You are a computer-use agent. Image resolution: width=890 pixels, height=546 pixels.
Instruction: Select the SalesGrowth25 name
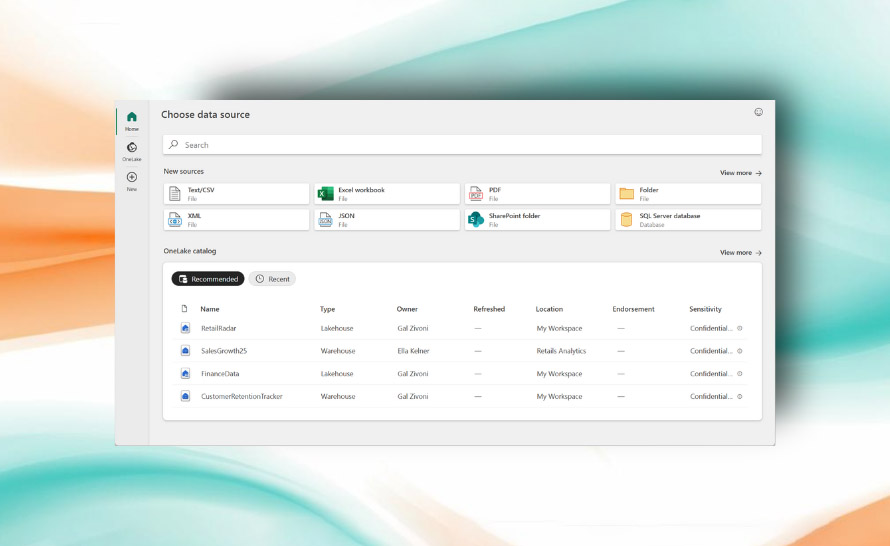coord(224,351)
